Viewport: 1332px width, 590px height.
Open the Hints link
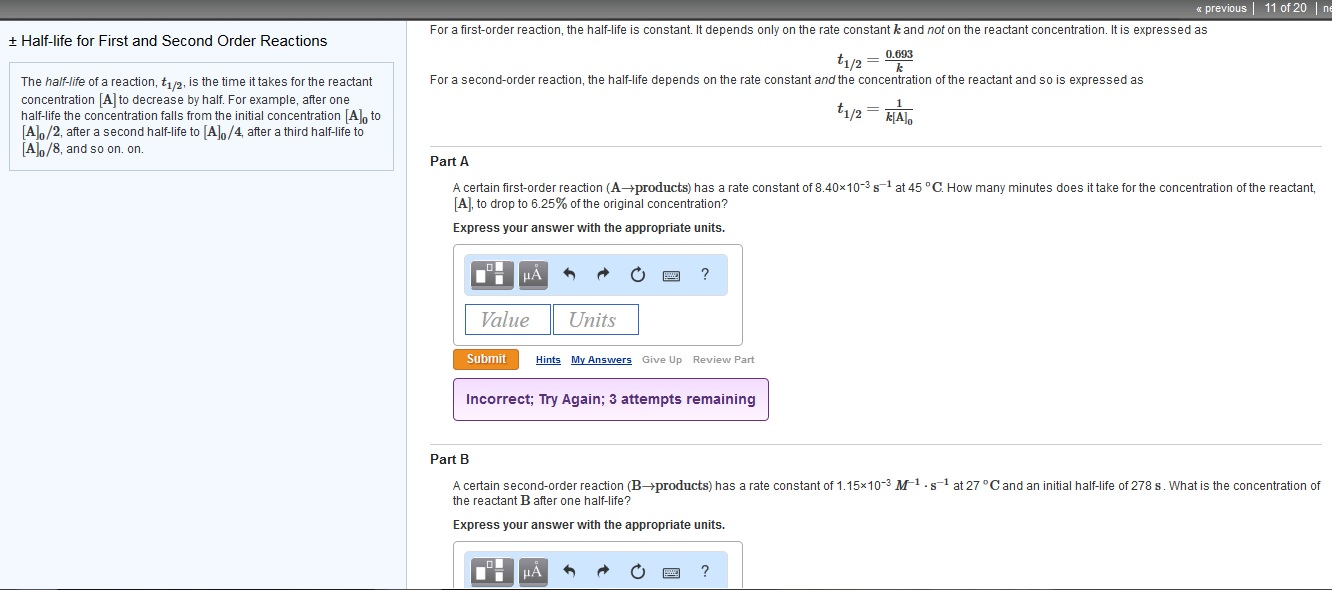(548, 360)
